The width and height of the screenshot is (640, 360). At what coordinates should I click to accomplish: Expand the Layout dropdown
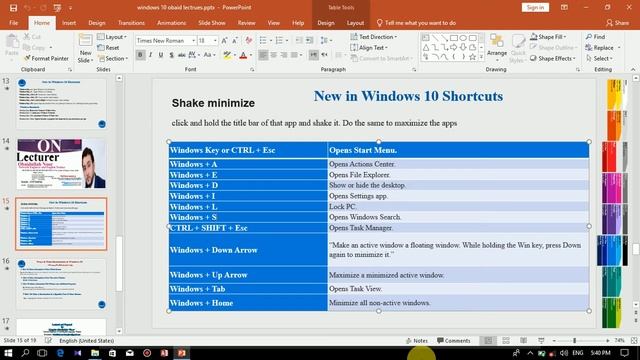[x=112, y=37]
